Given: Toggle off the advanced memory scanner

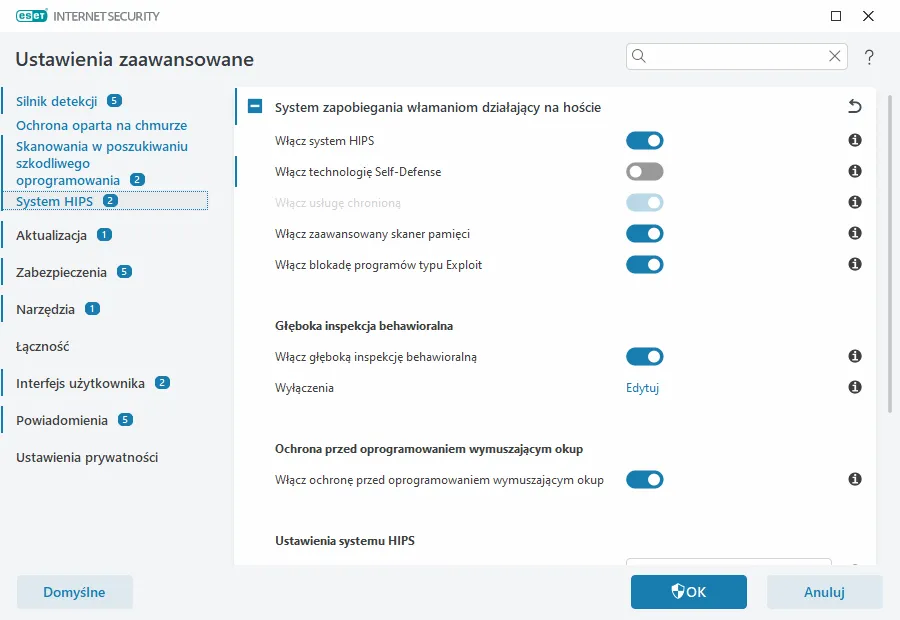Looking at the screenshot, I should pyautogui.click(x=645, y=233).
